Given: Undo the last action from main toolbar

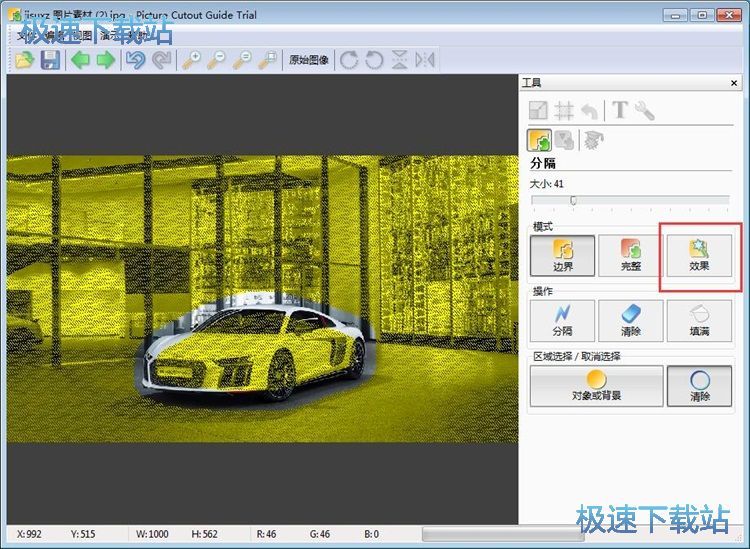Looking at the screenshot, I should pos(135,60).
